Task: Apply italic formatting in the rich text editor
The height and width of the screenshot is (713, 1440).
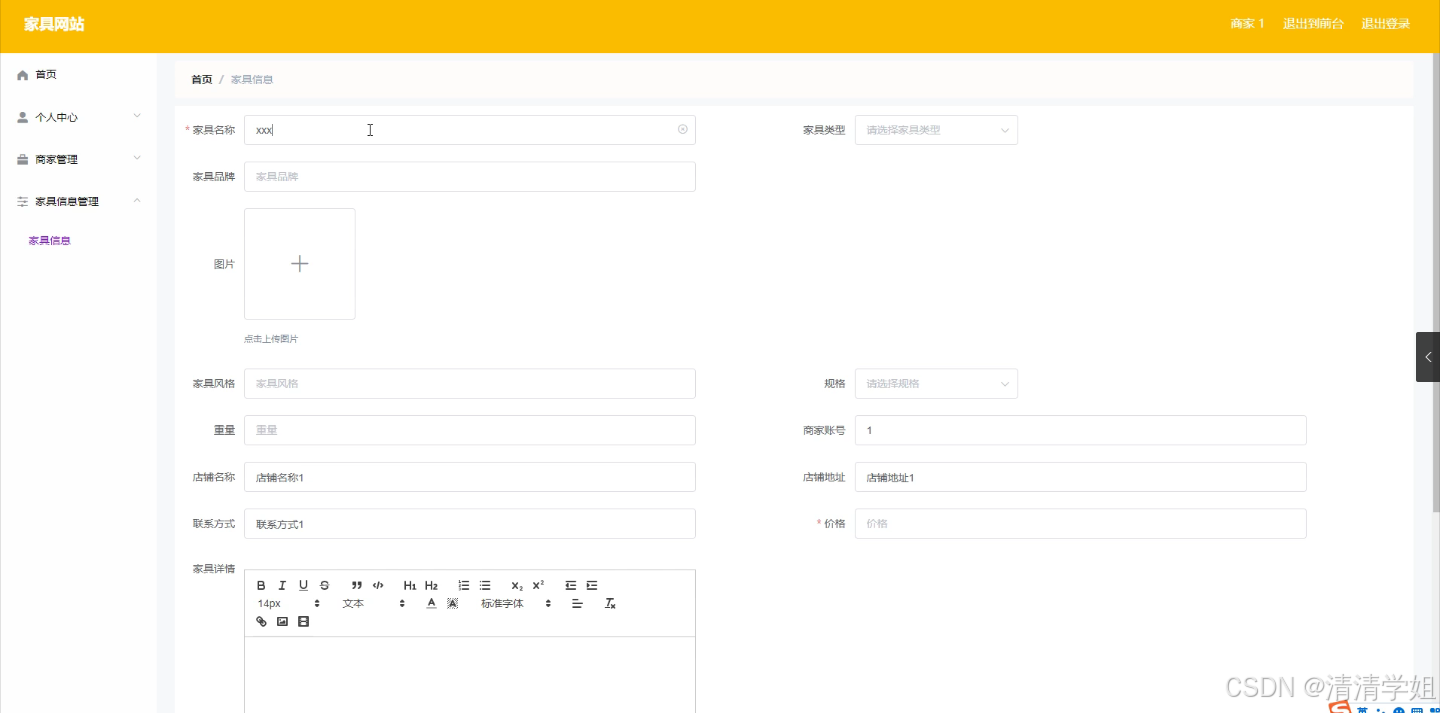Action: [281, 586]
